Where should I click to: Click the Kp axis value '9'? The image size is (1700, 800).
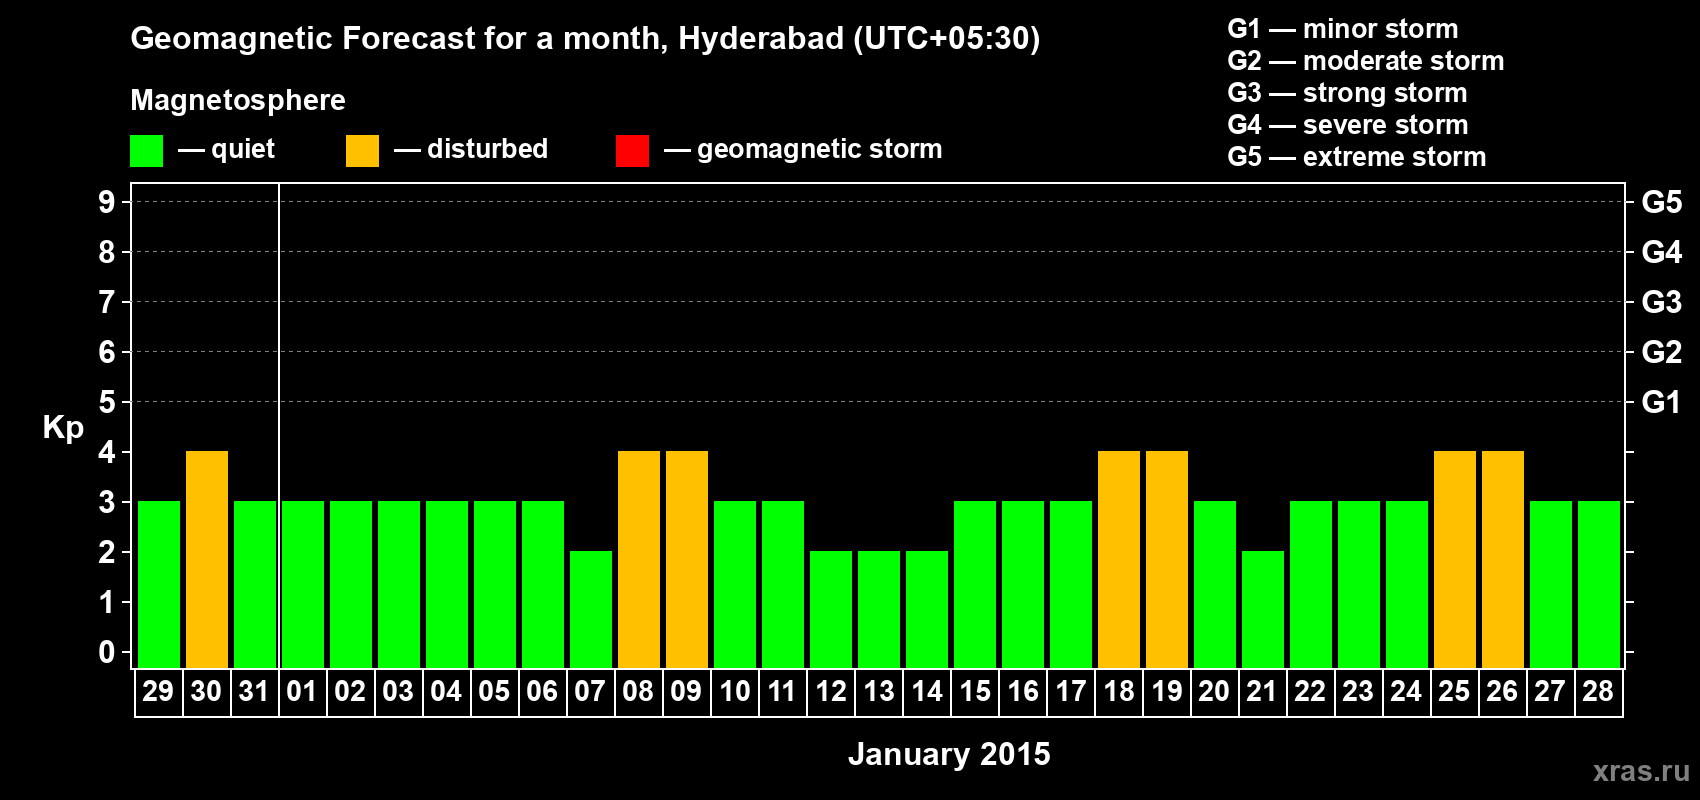coord(107,202)
